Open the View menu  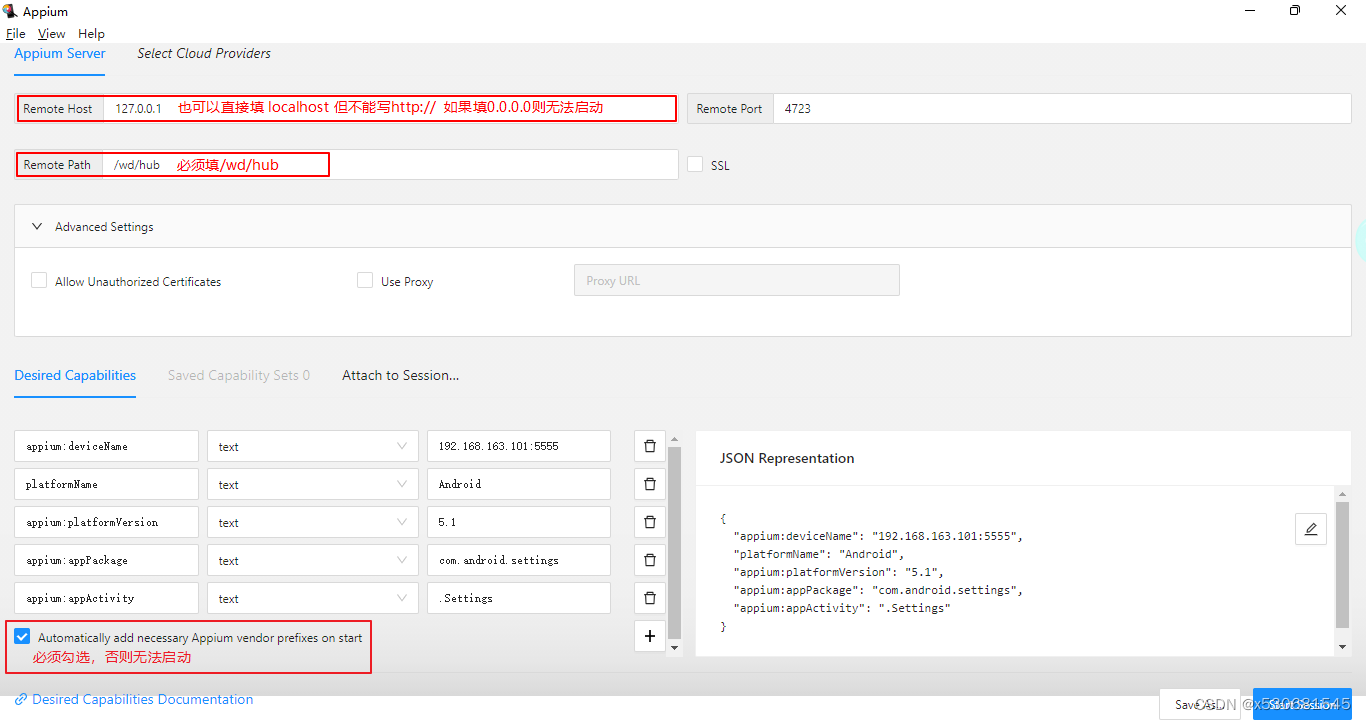pos(51,33)
